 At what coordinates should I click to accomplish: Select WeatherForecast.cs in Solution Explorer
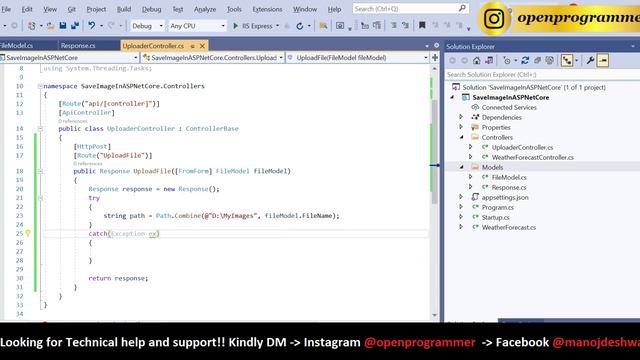coord(509,227)
